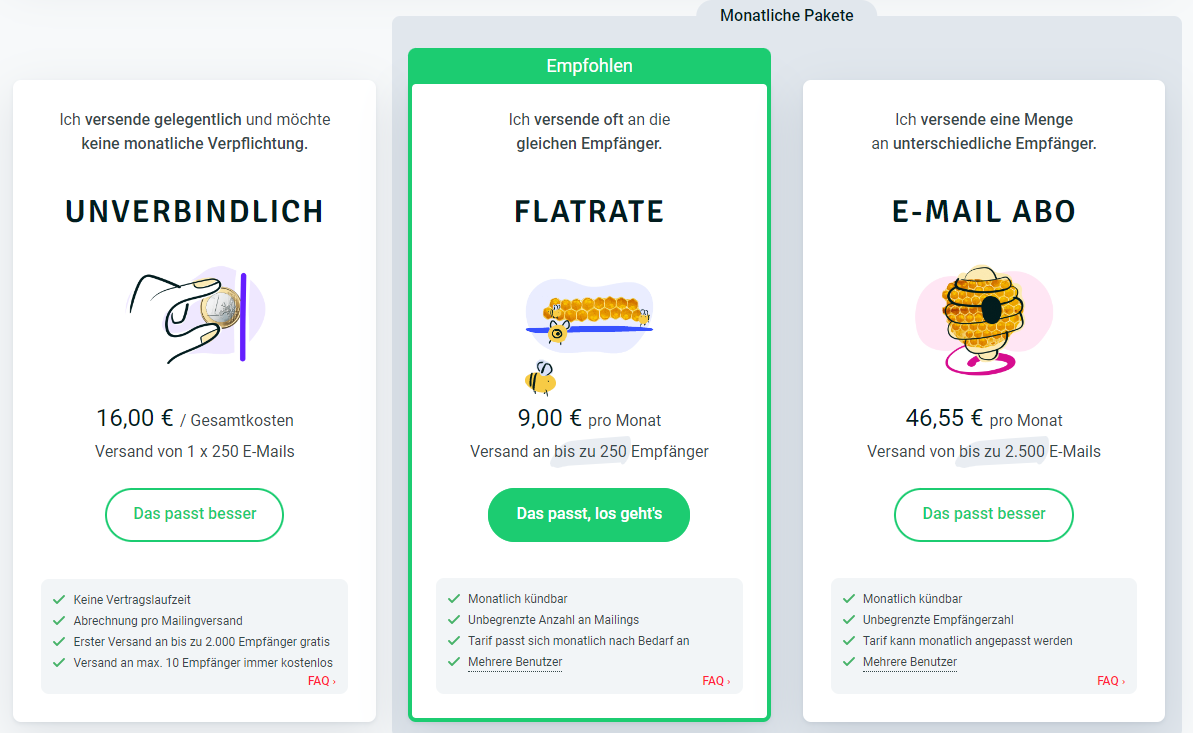Click the small flying bee icon
The width and height of the screenshot is (1193, 733).
pyautogui.click(x=541, y=378)
